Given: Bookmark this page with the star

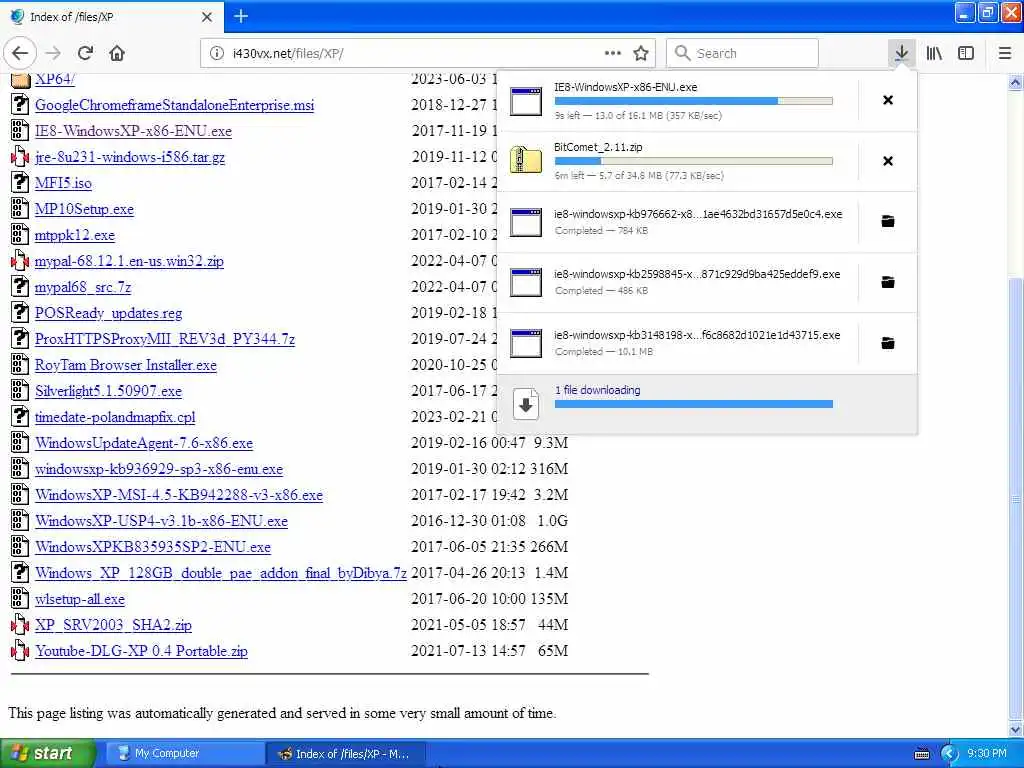Looking at the screenshot, I should (641, 53).
